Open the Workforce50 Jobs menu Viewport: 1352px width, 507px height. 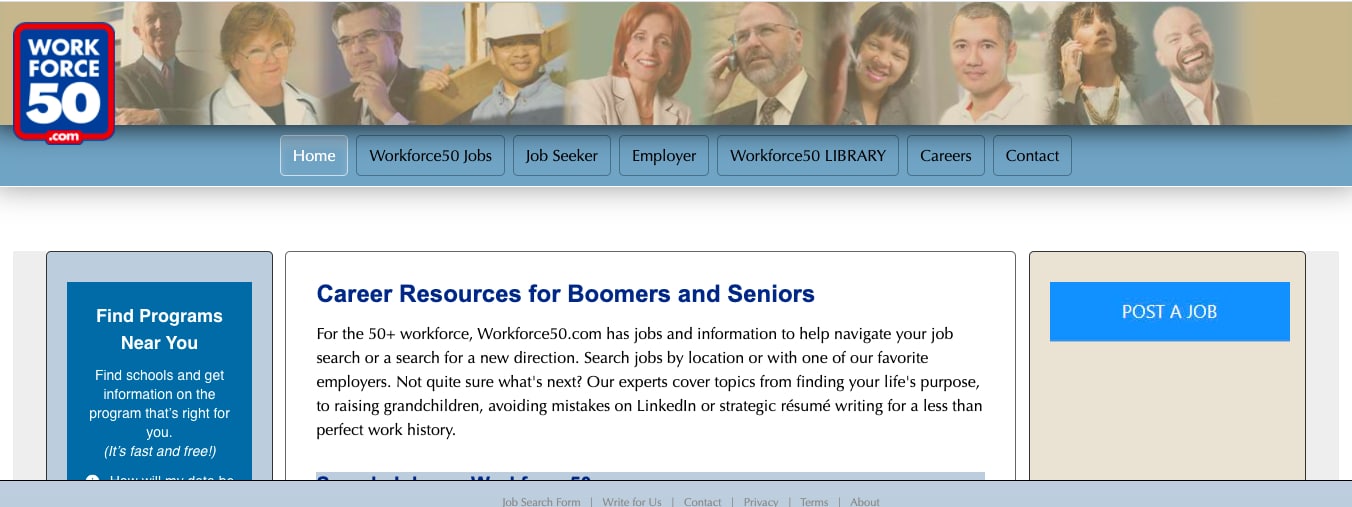point(430,155)
